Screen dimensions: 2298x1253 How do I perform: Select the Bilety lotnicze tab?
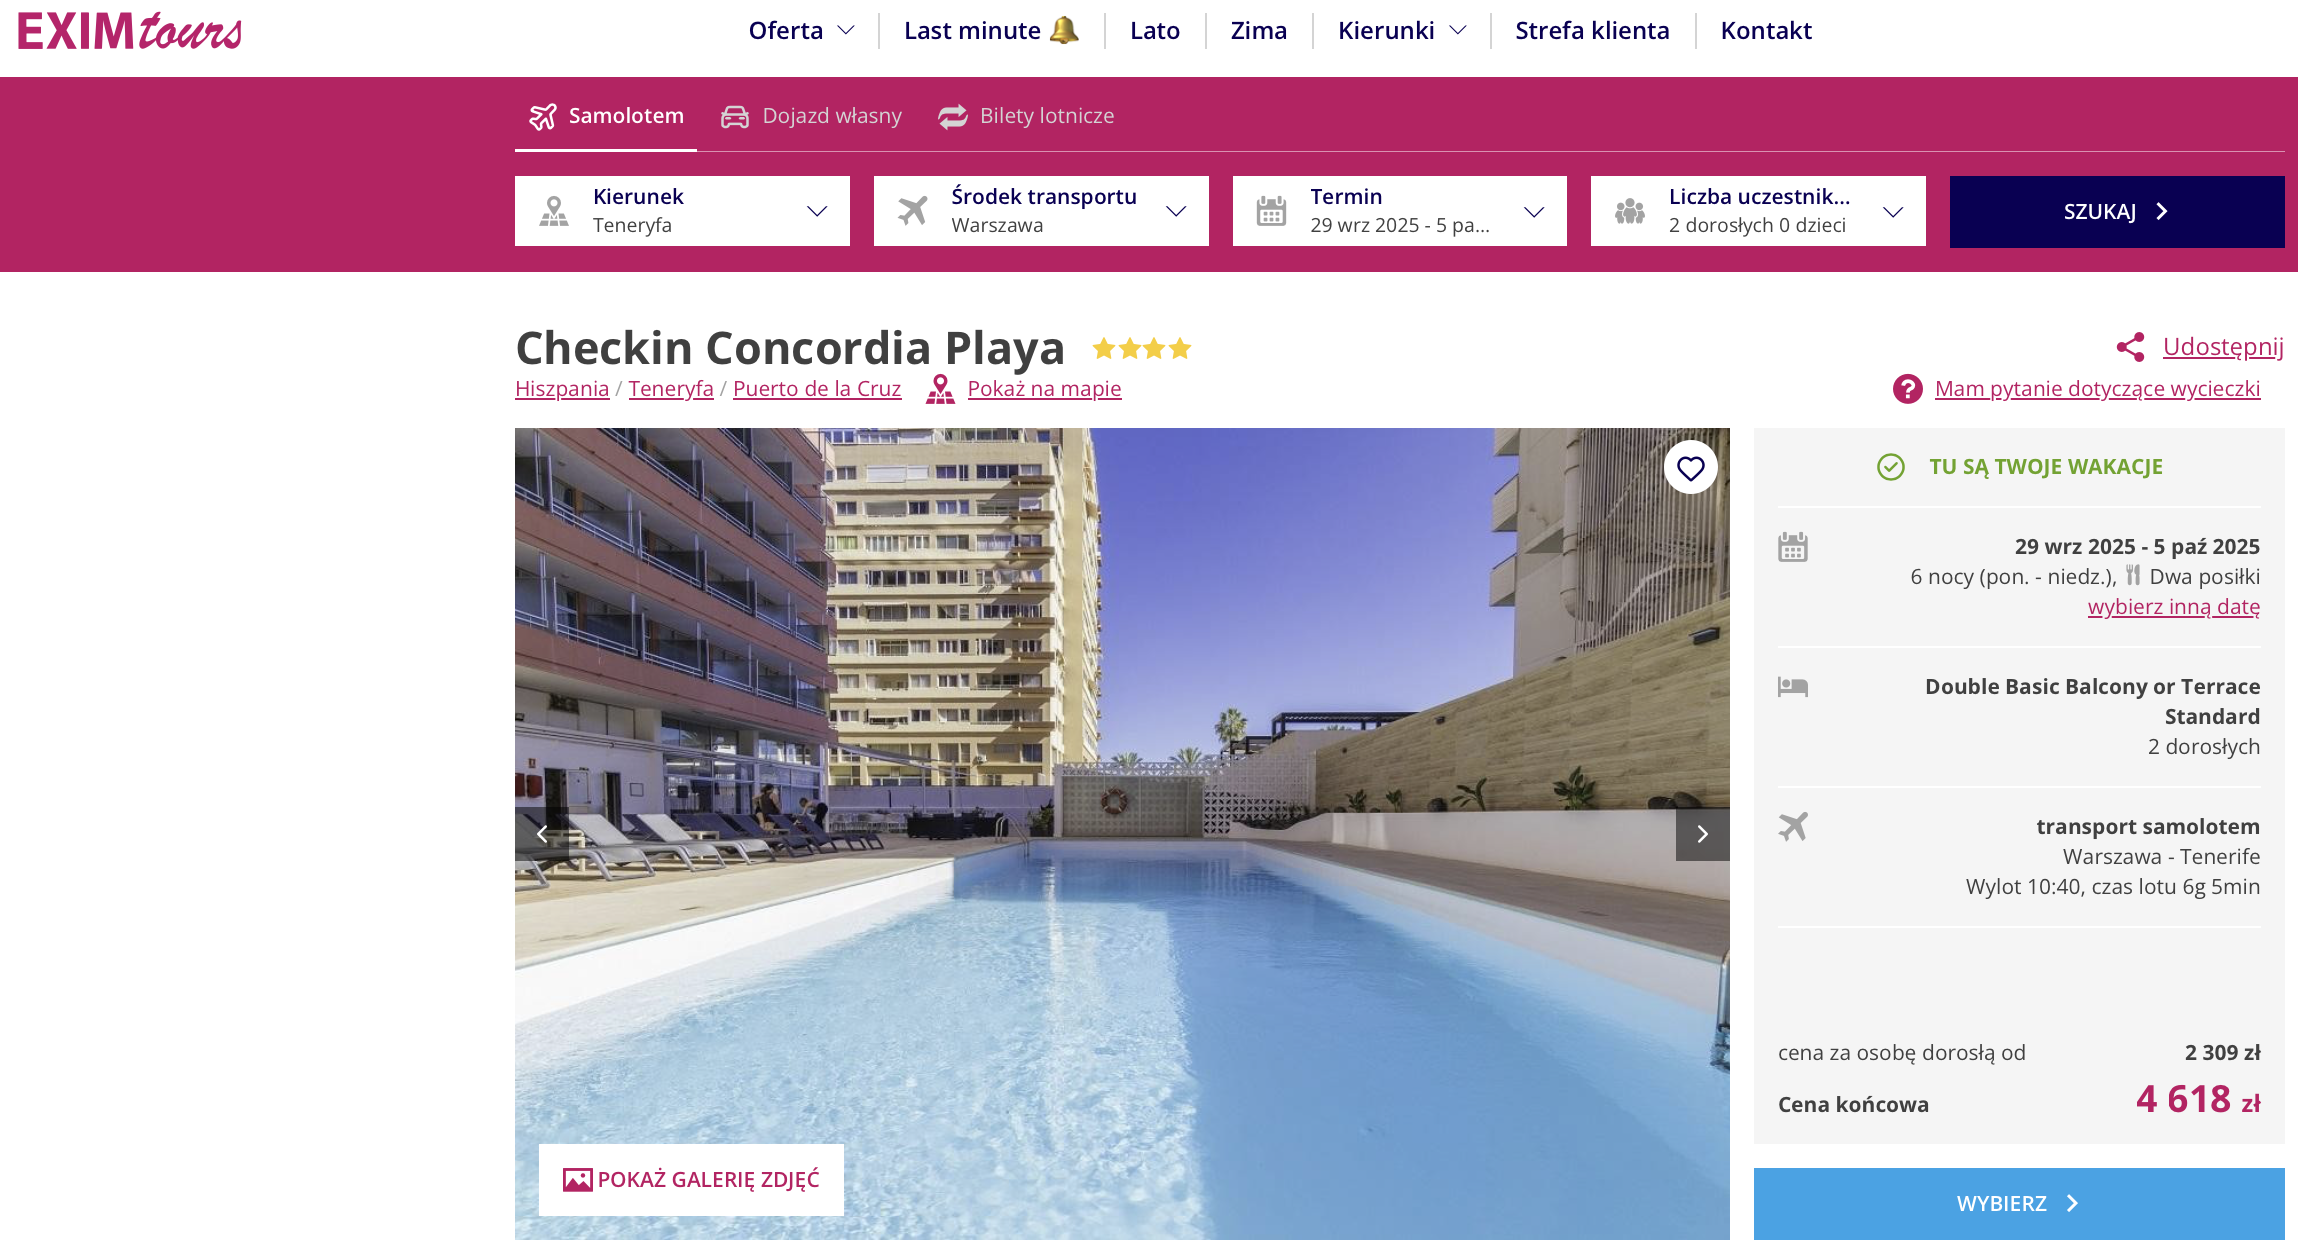[1026, 116]
